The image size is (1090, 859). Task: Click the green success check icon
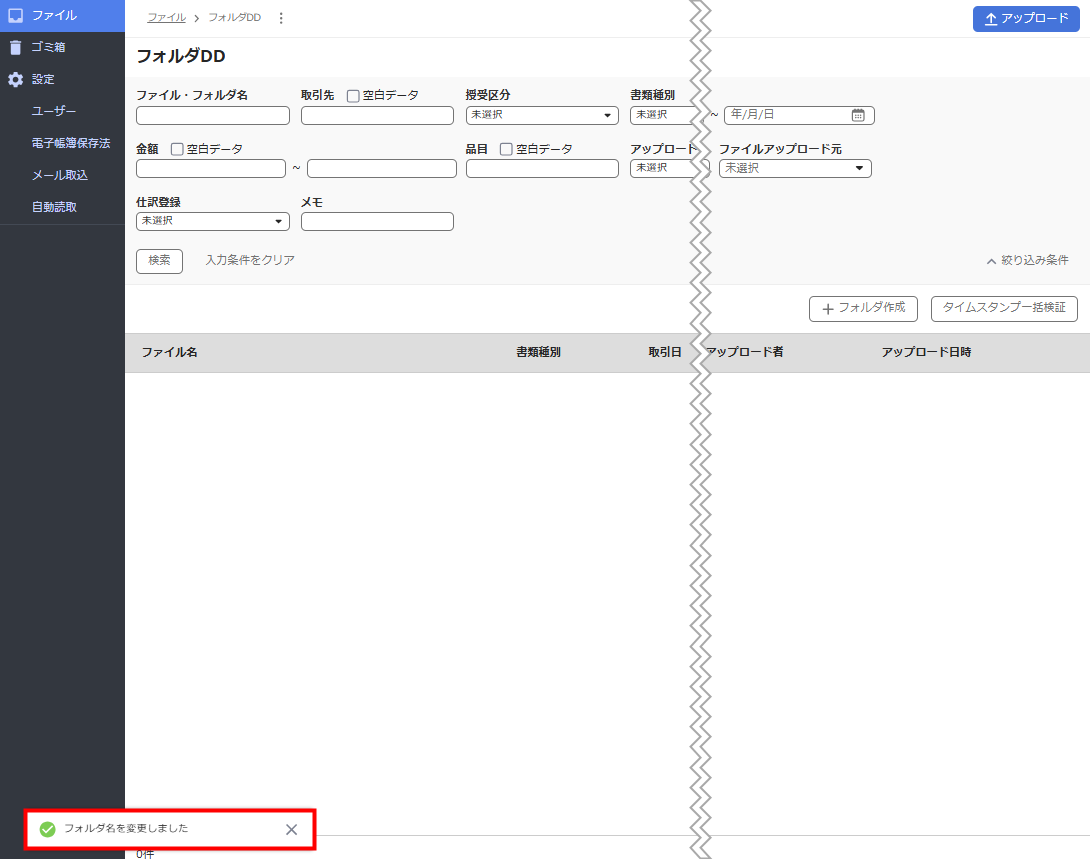click(x=47, y=829)
